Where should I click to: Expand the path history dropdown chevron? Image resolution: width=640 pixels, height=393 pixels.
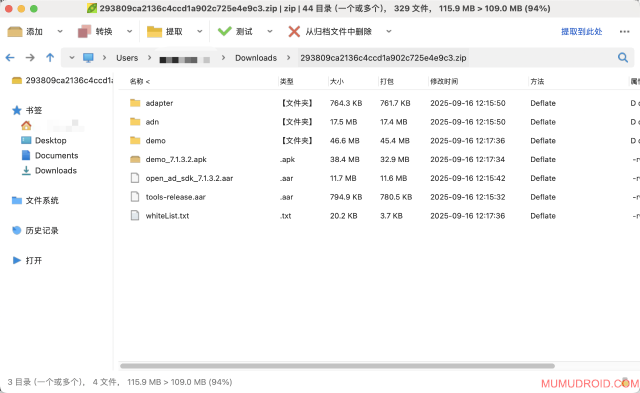pos(72,58)
